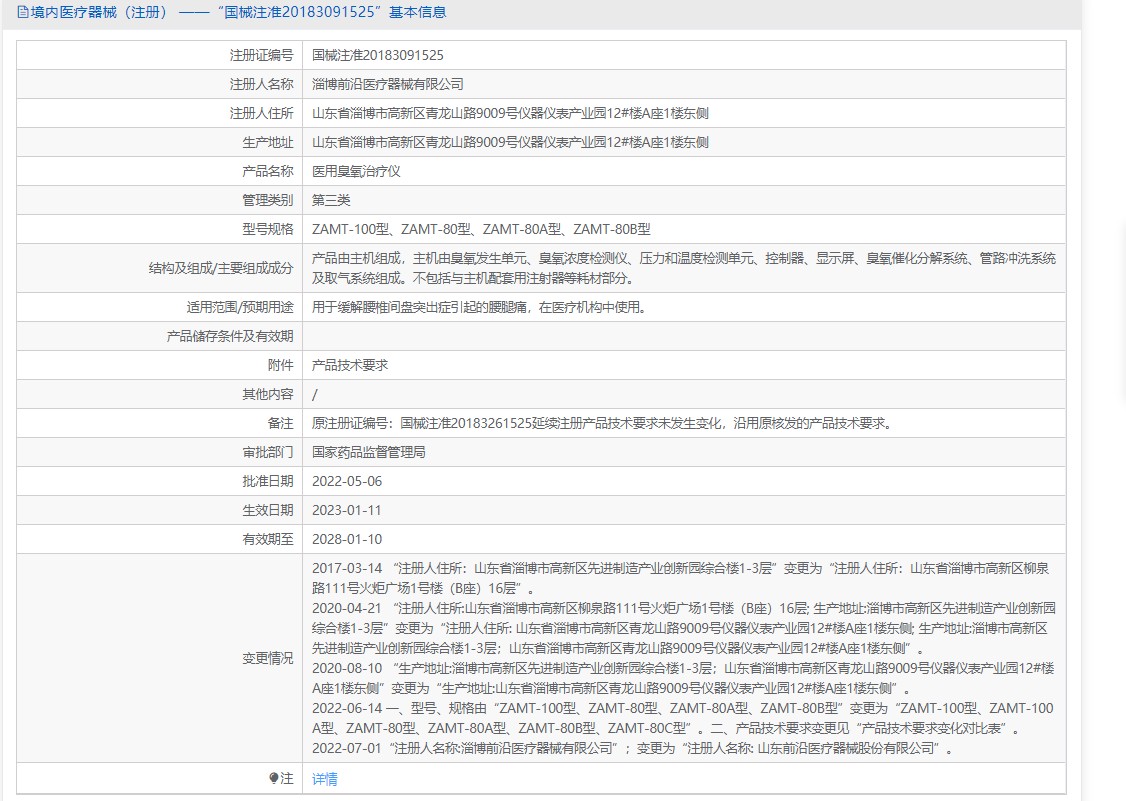This screenshot has width=1126, height=801.
Task: Select management class value 第三类
Action: [x=331, y=200]
